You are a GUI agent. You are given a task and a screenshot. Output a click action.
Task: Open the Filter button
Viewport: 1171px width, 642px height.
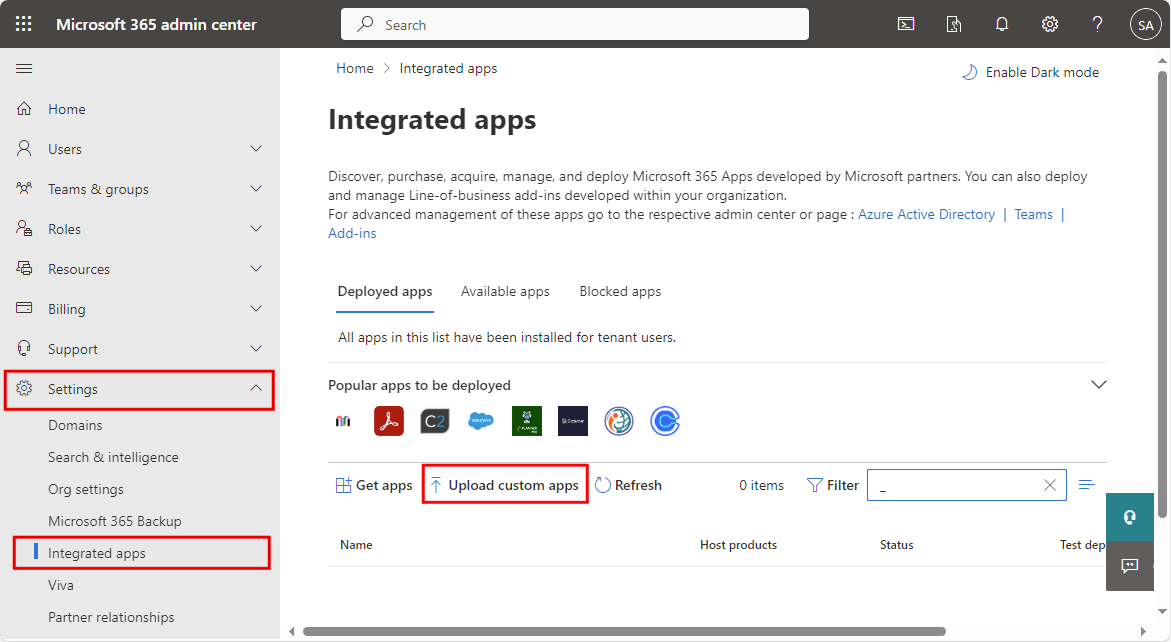833,485
